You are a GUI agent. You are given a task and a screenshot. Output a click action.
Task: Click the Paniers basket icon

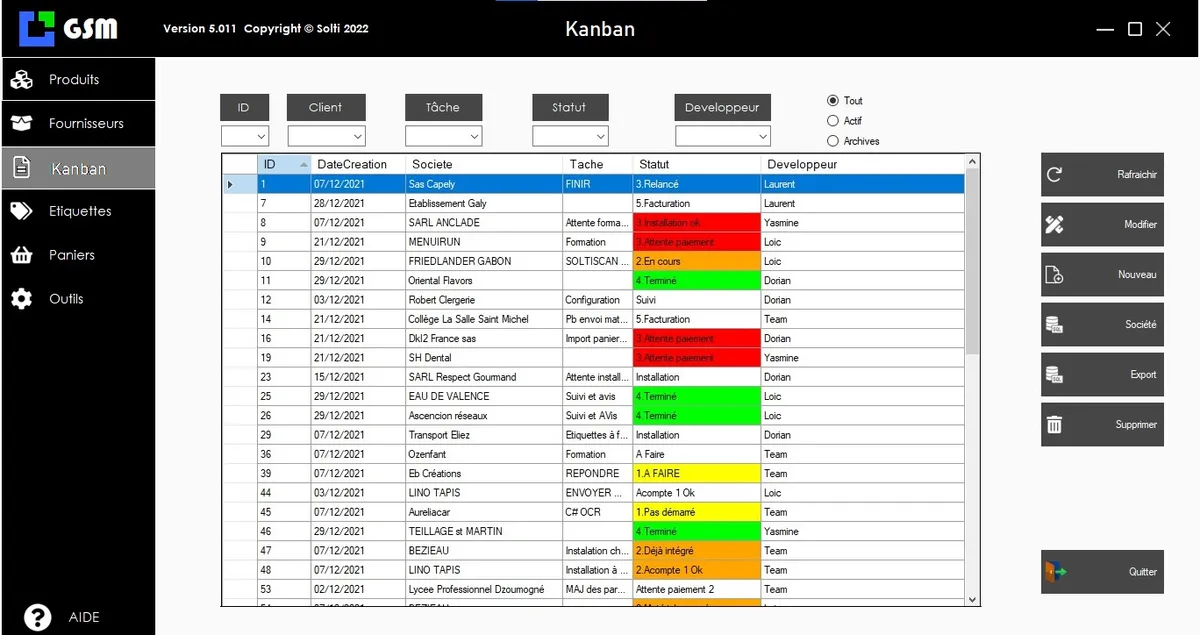click(22, 255)
